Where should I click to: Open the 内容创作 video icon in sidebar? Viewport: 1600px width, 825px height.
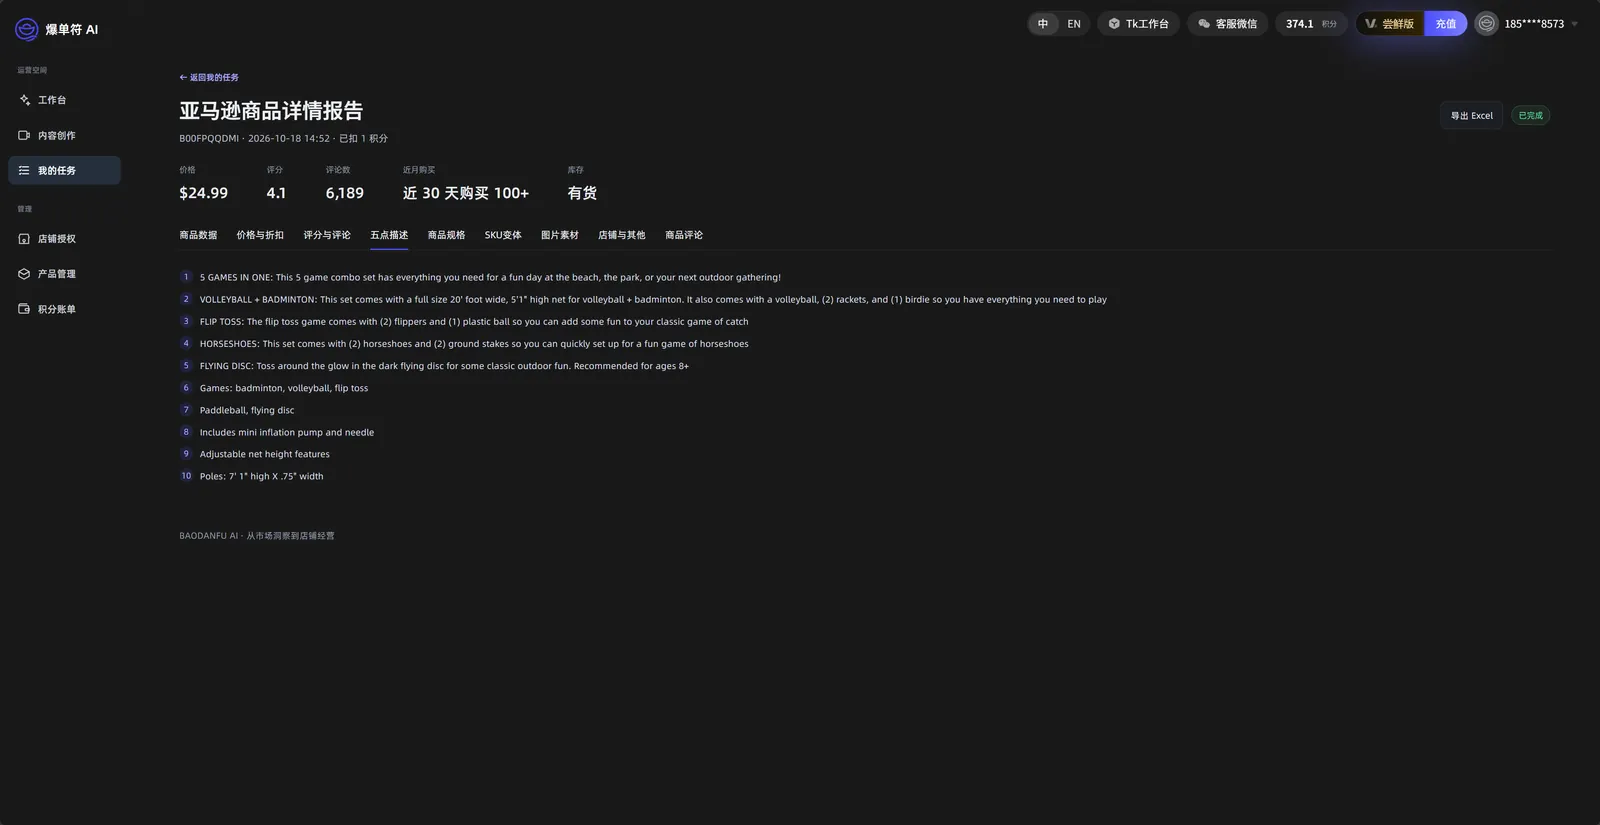click(24, 135)
